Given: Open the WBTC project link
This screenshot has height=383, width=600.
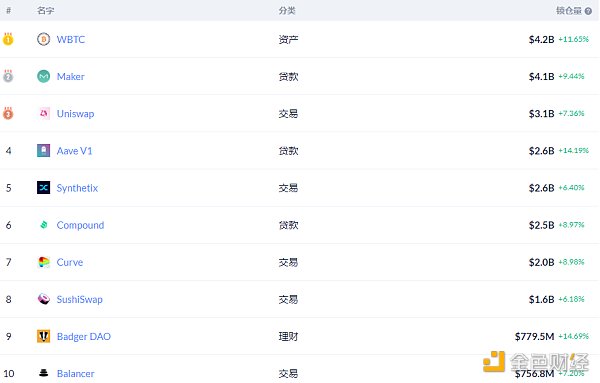Looking at the screenshot, I should coord(71,39).
